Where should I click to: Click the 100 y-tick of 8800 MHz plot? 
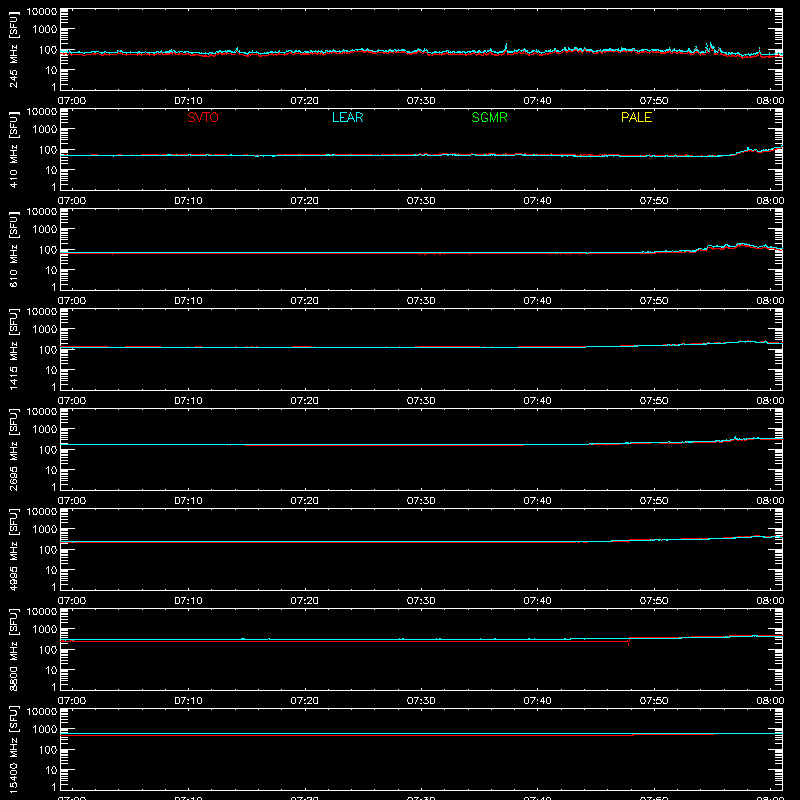tap(48, 650)
